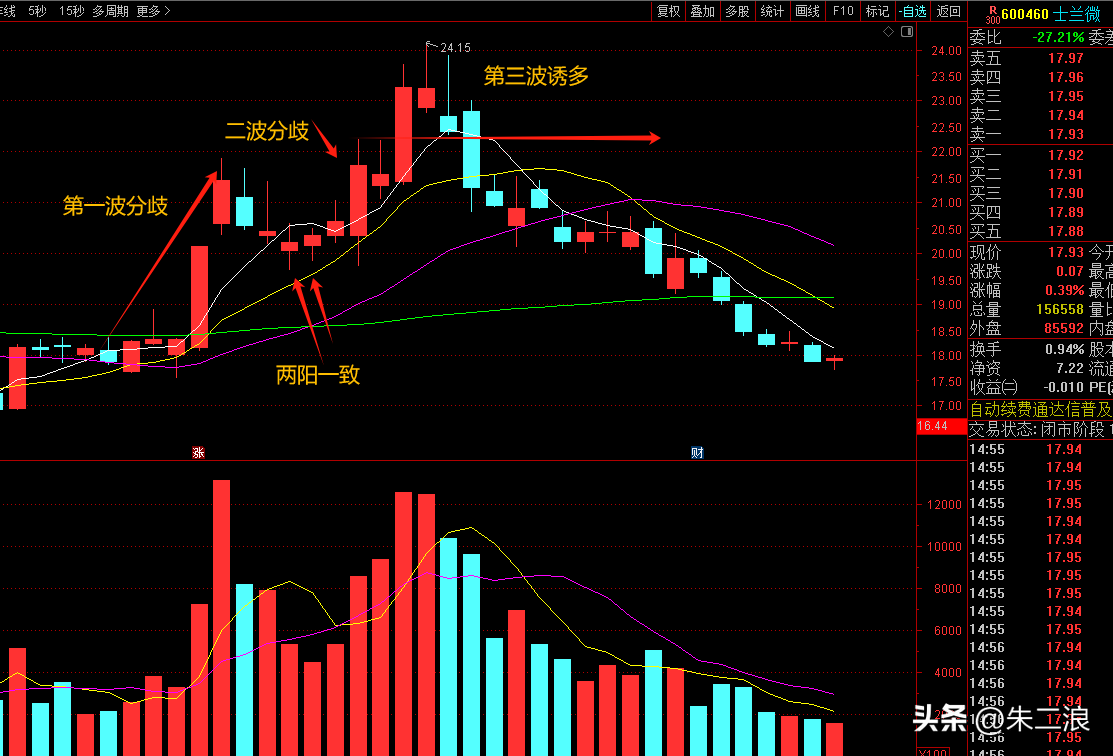The height and width of the screenshot is (756, 1113).
Task: Toggle 复权 price adjustment
Action: pos(668,11)
